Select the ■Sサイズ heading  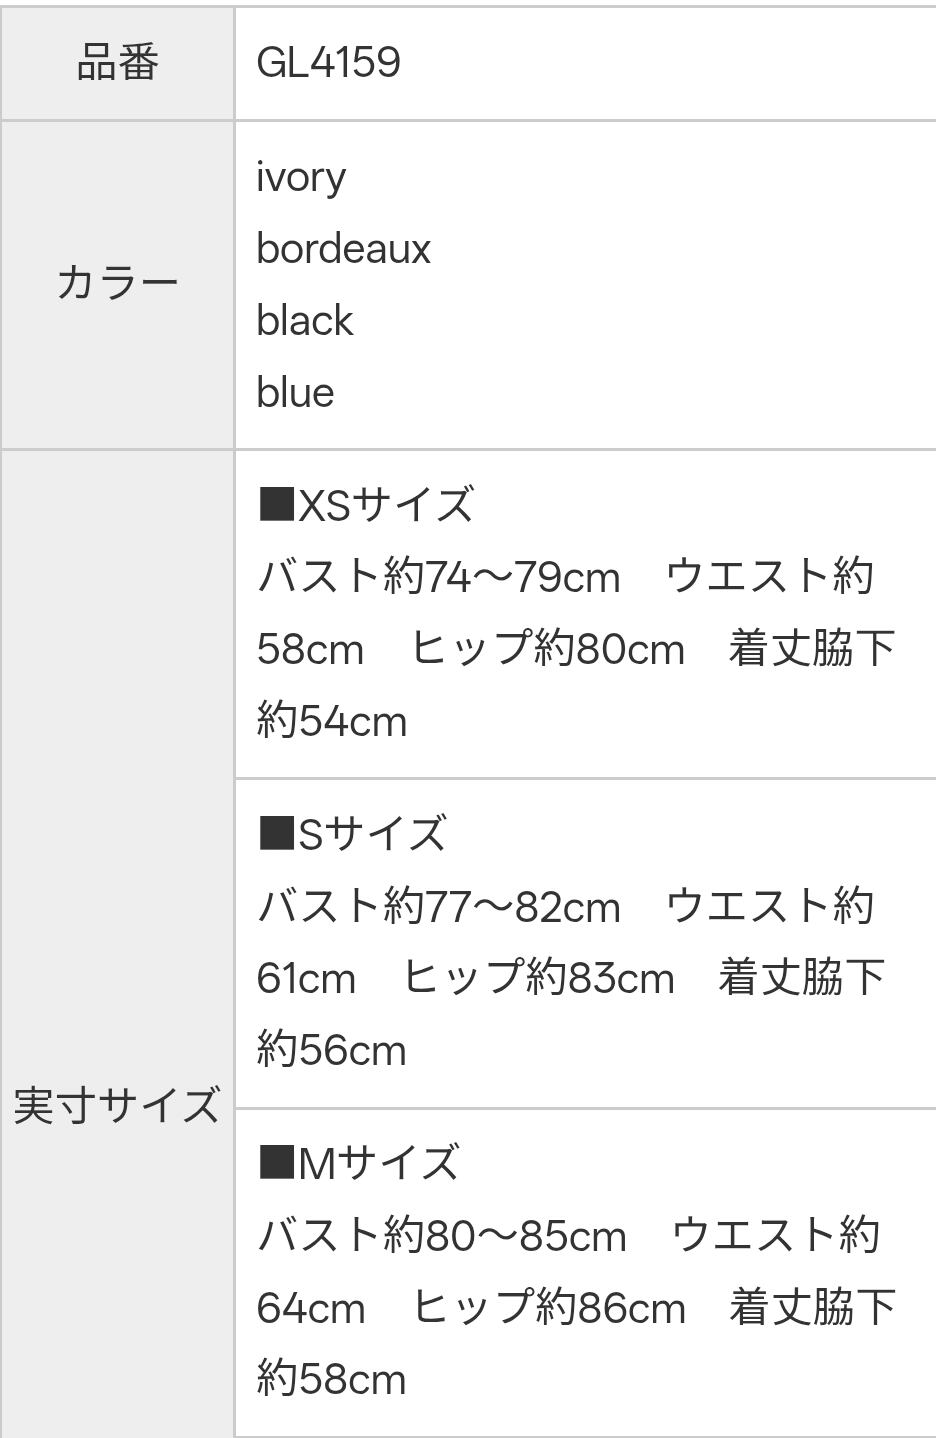[x=351, y=834]
